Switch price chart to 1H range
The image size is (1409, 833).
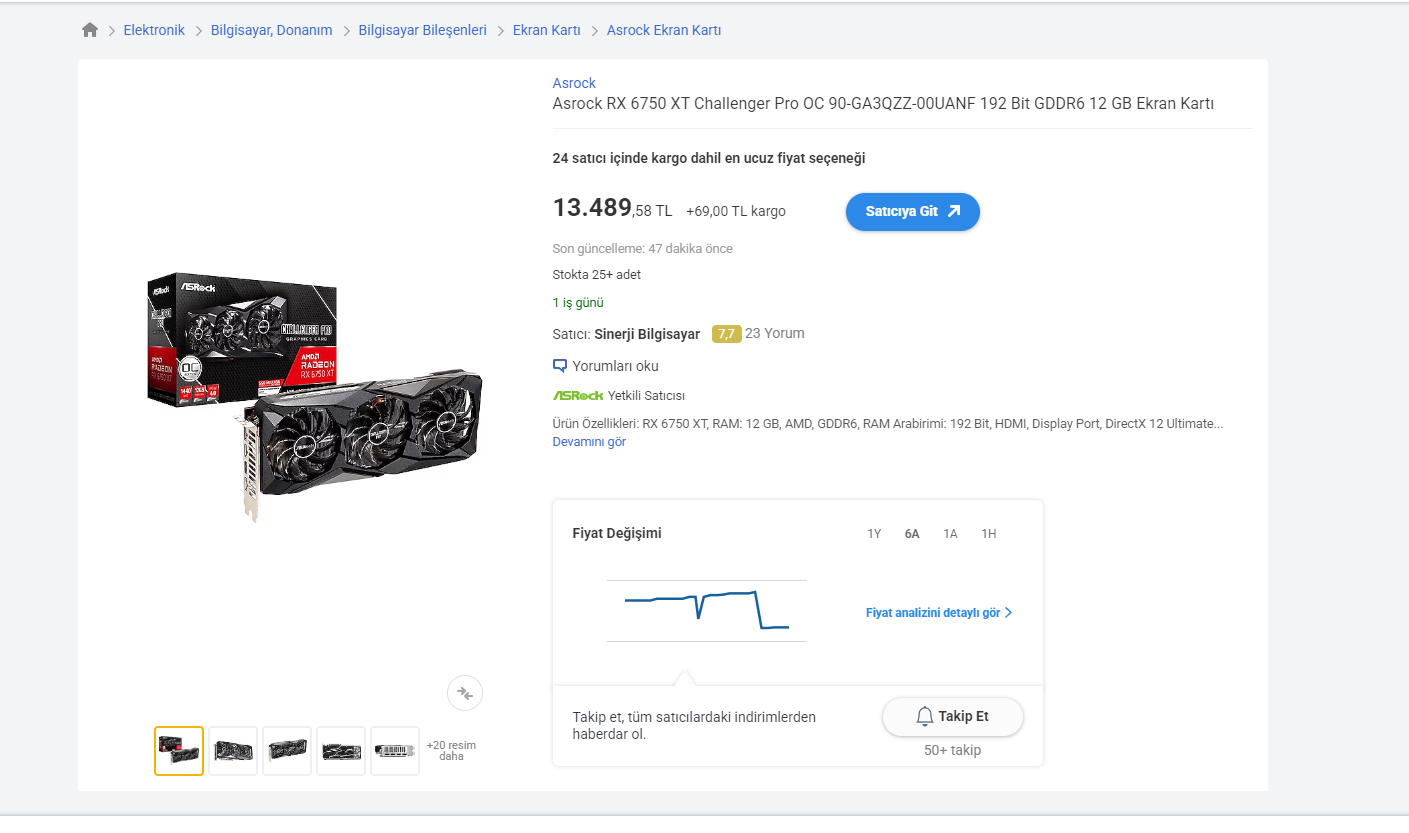click(989, 534)
